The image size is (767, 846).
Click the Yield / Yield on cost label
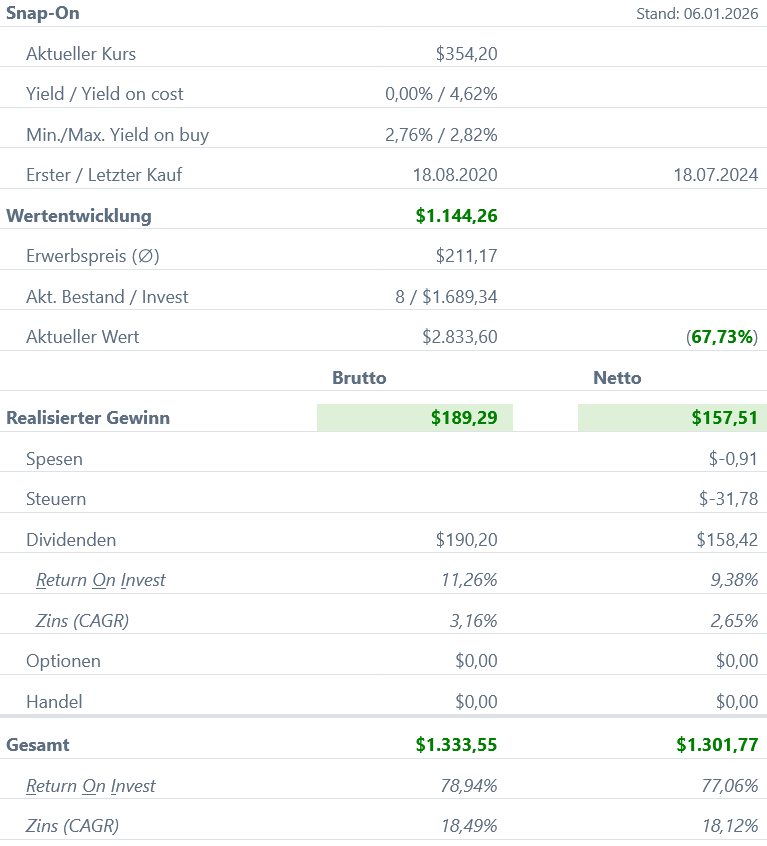click(105, 94)
